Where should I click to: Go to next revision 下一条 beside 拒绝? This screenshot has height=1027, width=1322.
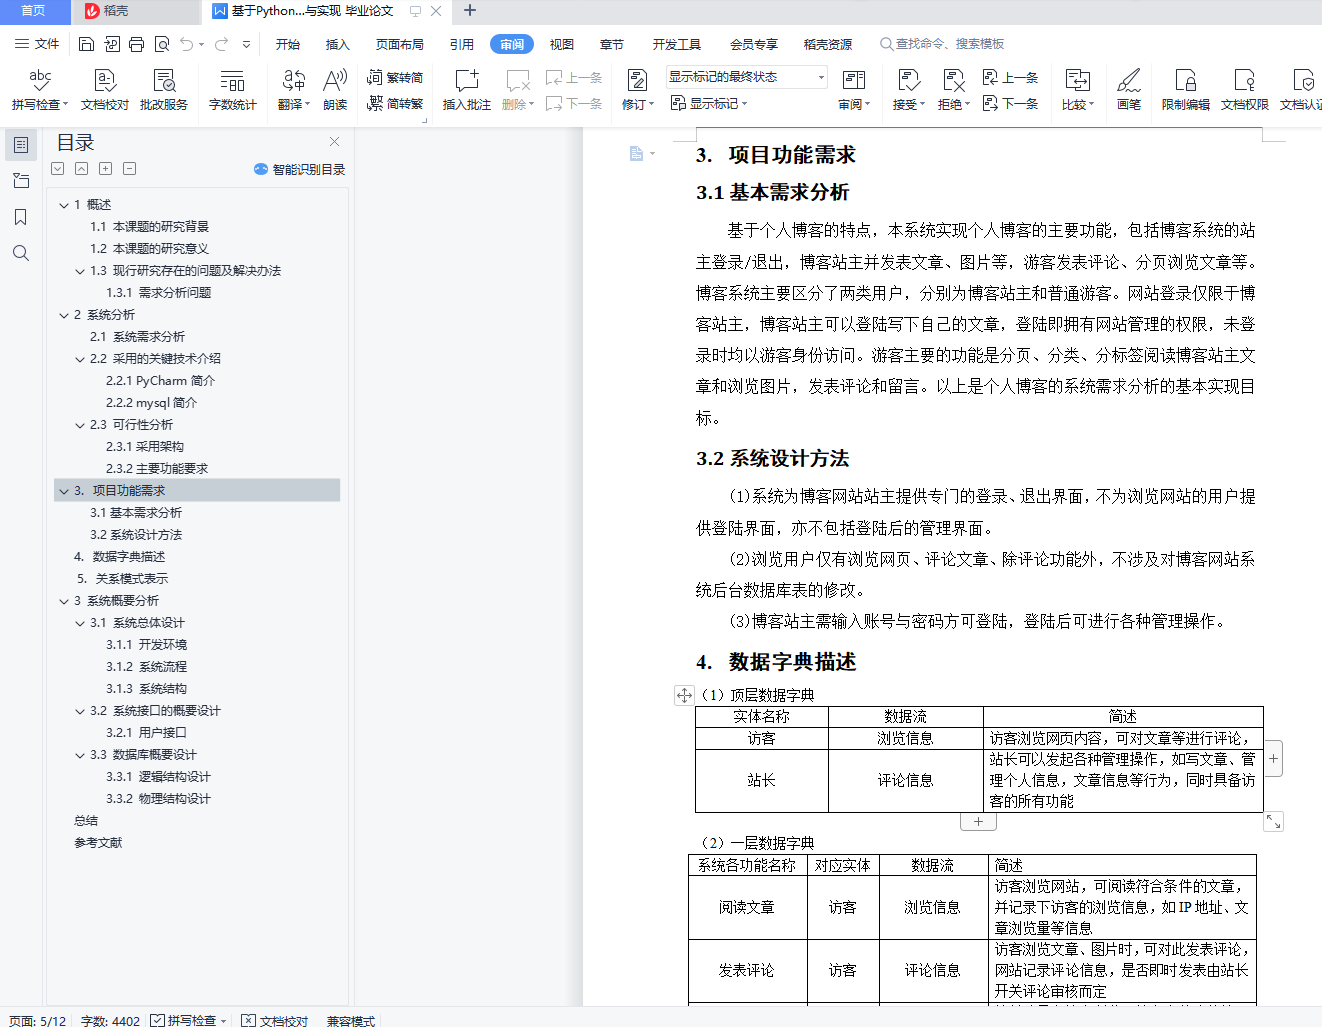point(1010,103)
